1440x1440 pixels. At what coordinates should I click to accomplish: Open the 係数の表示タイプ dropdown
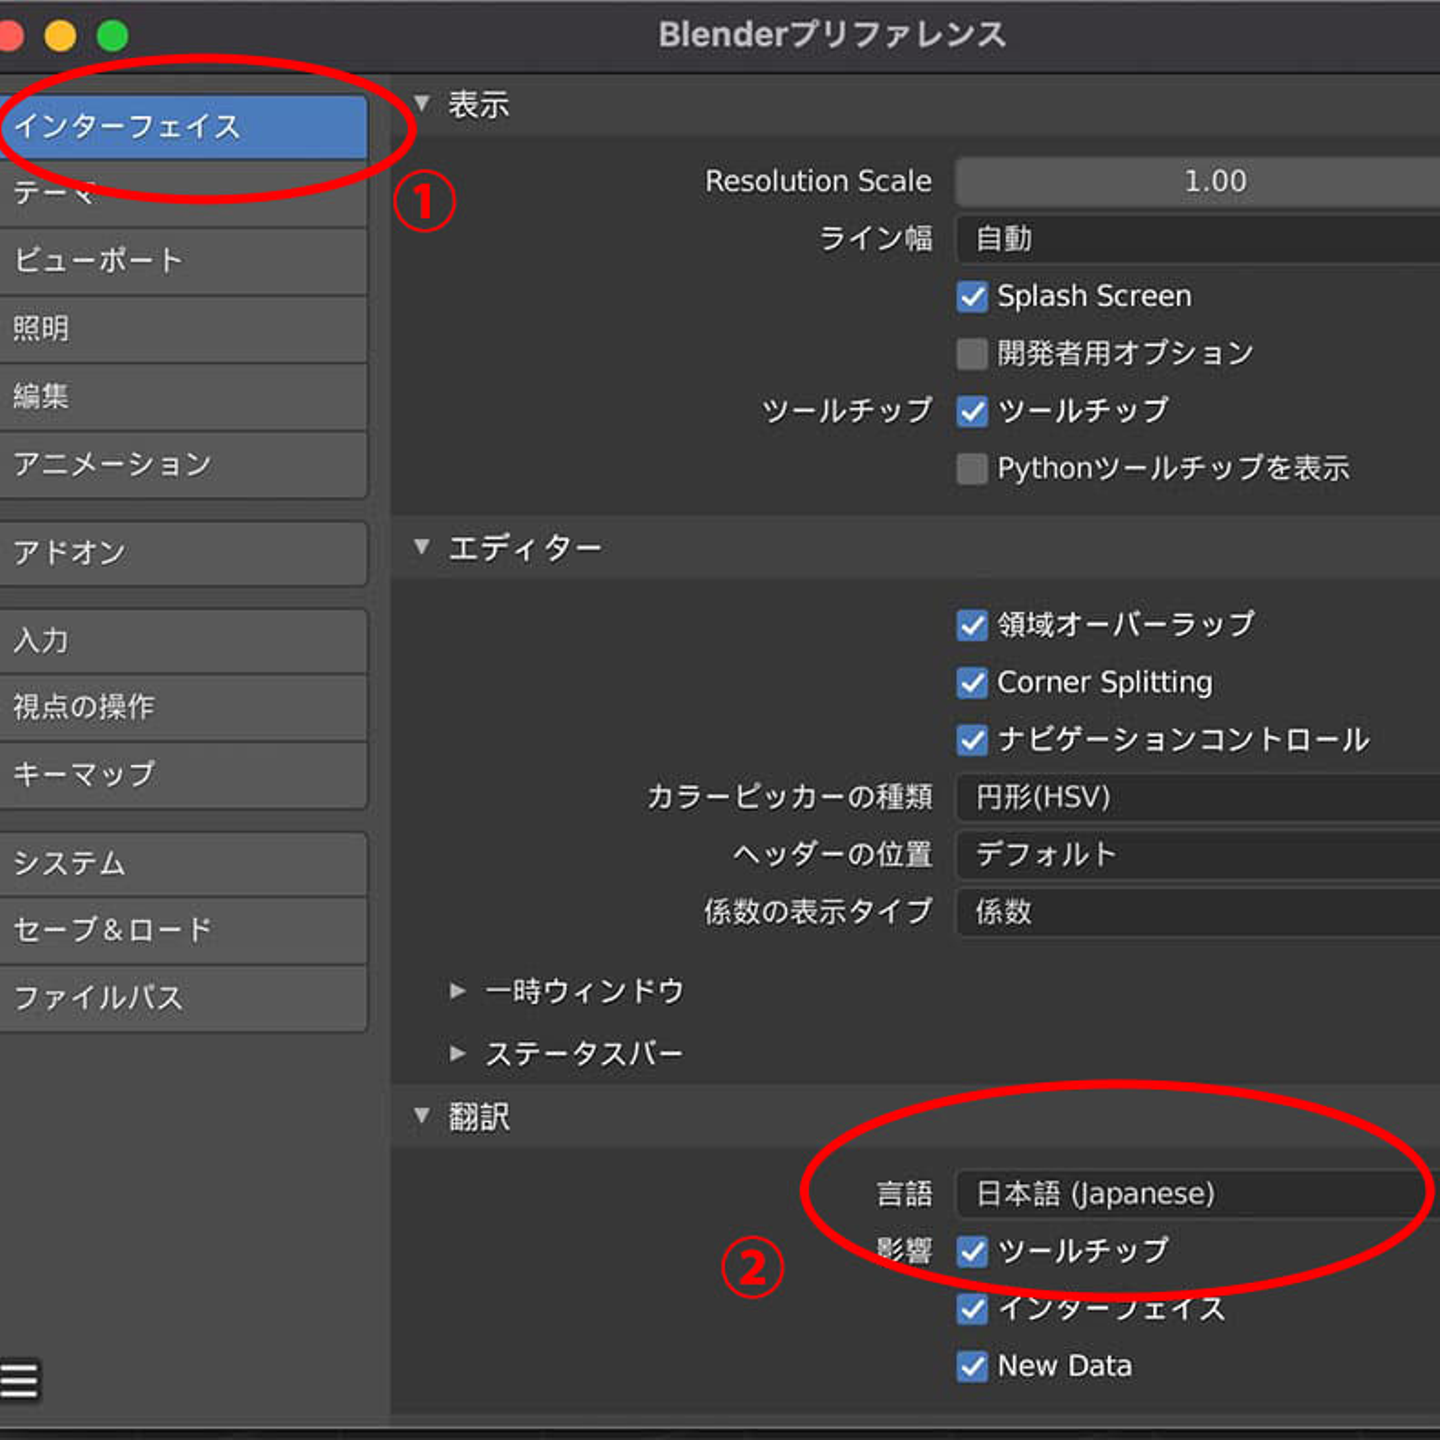tap(1197, 911)
